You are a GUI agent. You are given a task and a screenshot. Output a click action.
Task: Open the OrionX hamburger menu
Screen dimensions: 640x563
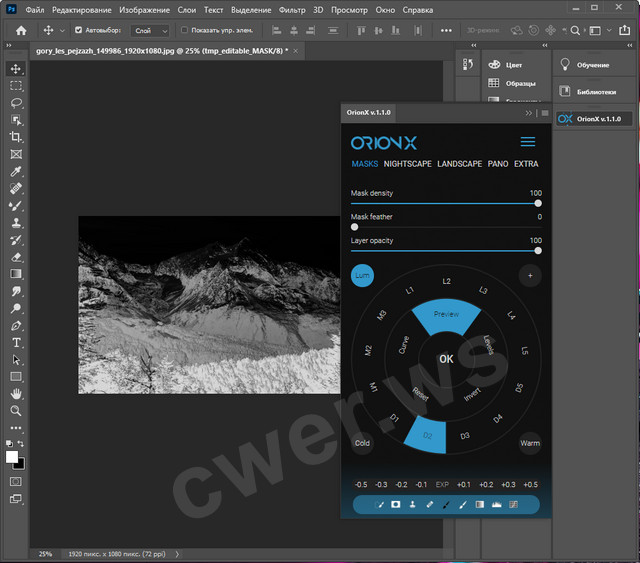click(528, 142)
